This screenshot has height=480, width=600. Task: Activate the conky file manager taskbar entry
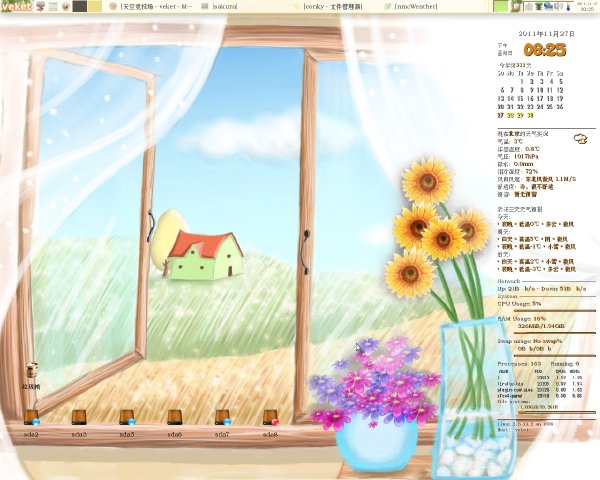pyautogui.click(x=328, y=7)
